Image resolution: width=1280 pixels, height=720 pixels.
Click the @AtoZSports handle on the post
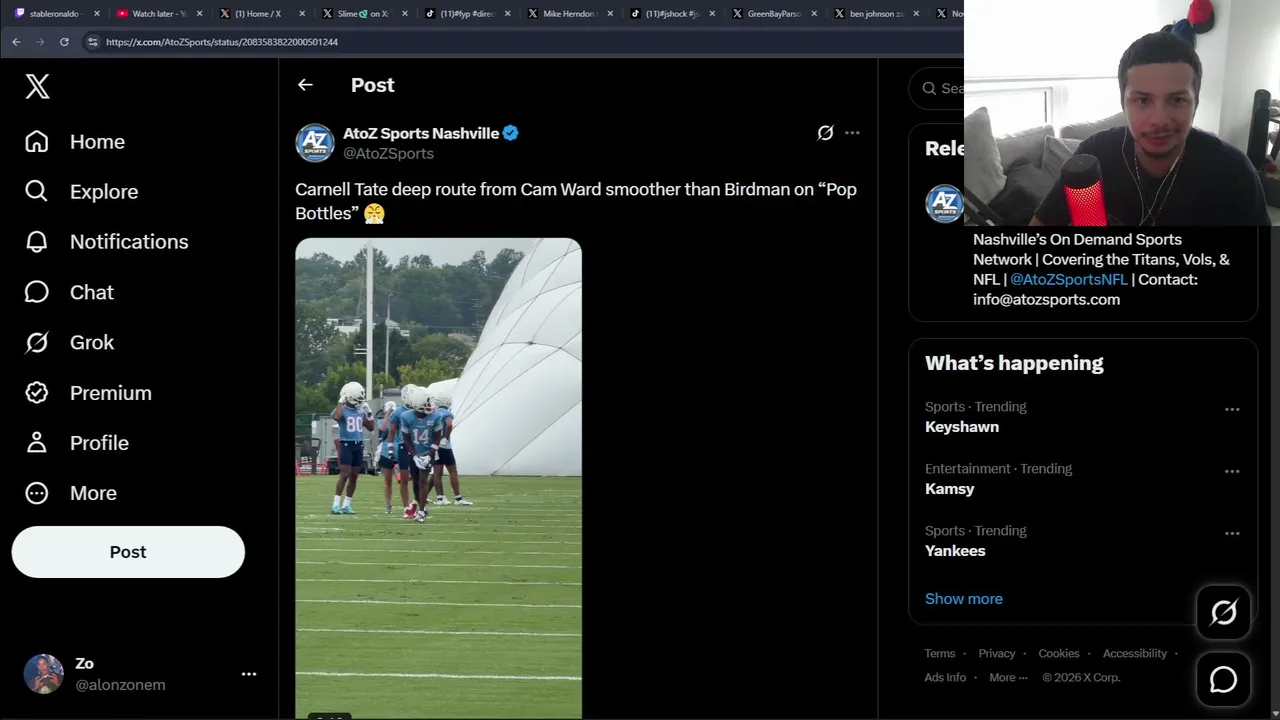[x=388, y=153]
